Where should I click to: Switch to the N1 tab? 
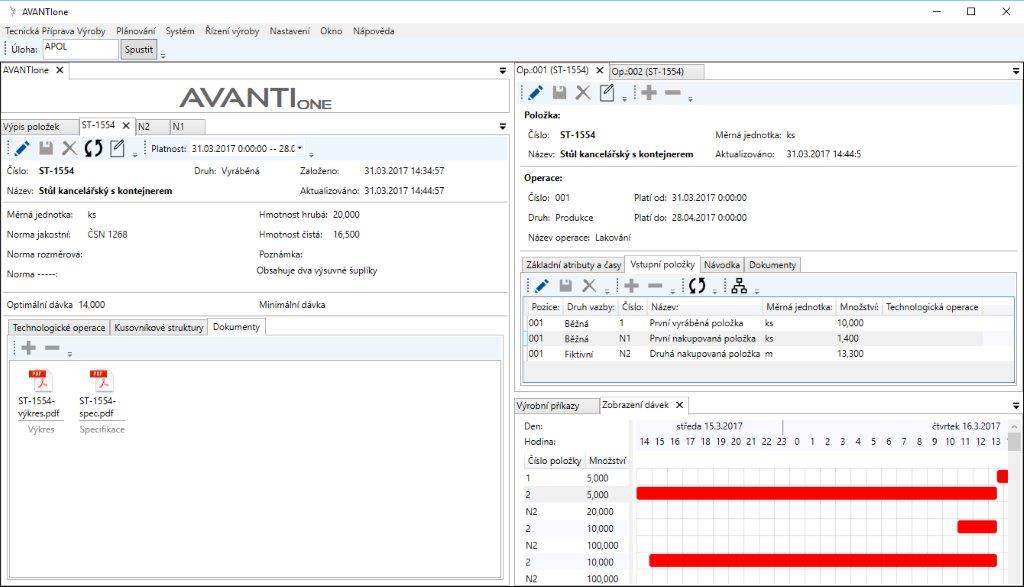click(187, 127)
